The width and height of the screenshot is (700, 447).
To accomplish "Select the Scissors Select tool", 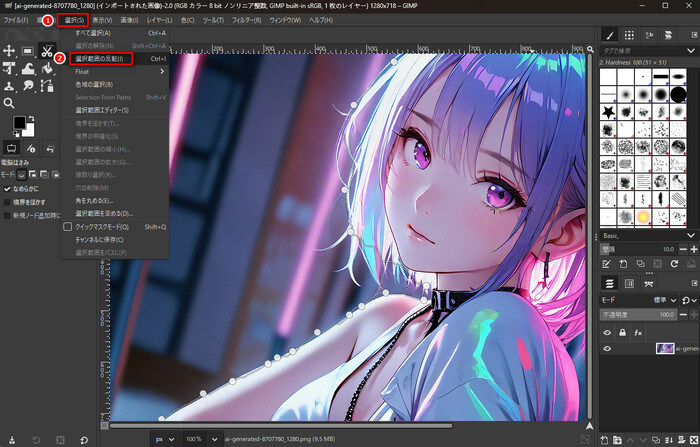I will pyautogui.click(x=47, y=51).
